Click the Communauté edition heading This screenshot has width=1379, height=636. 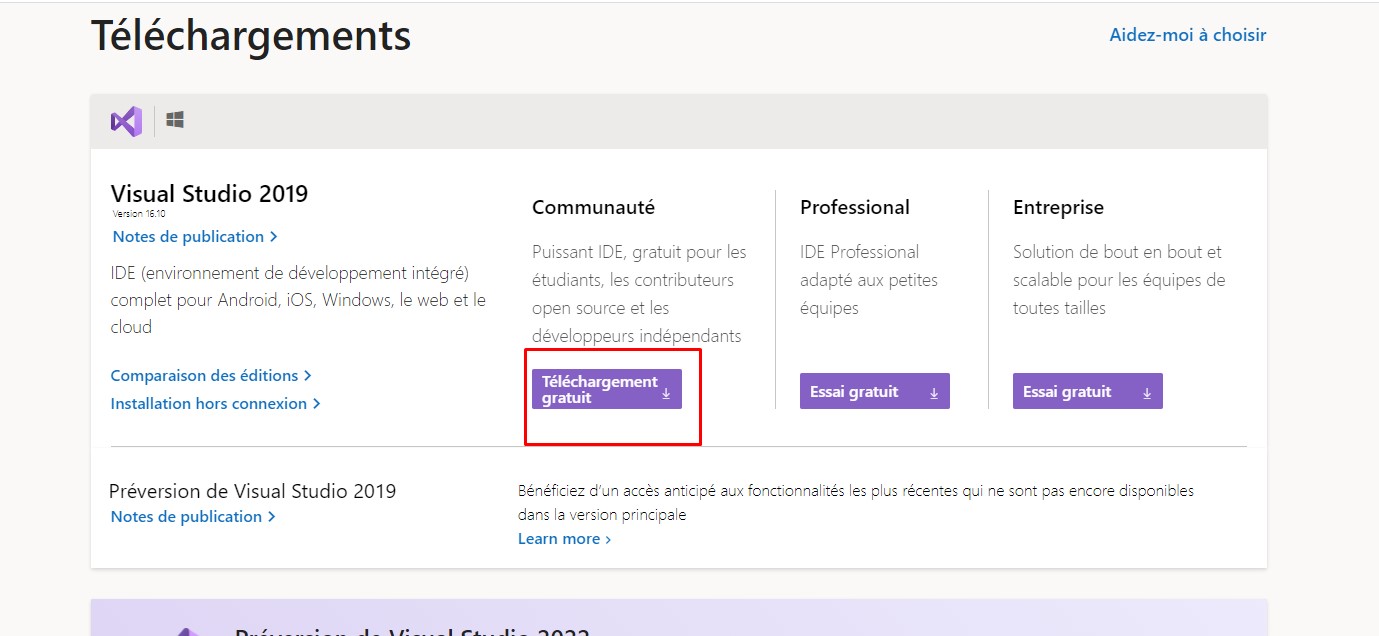(x=593, y=208)
